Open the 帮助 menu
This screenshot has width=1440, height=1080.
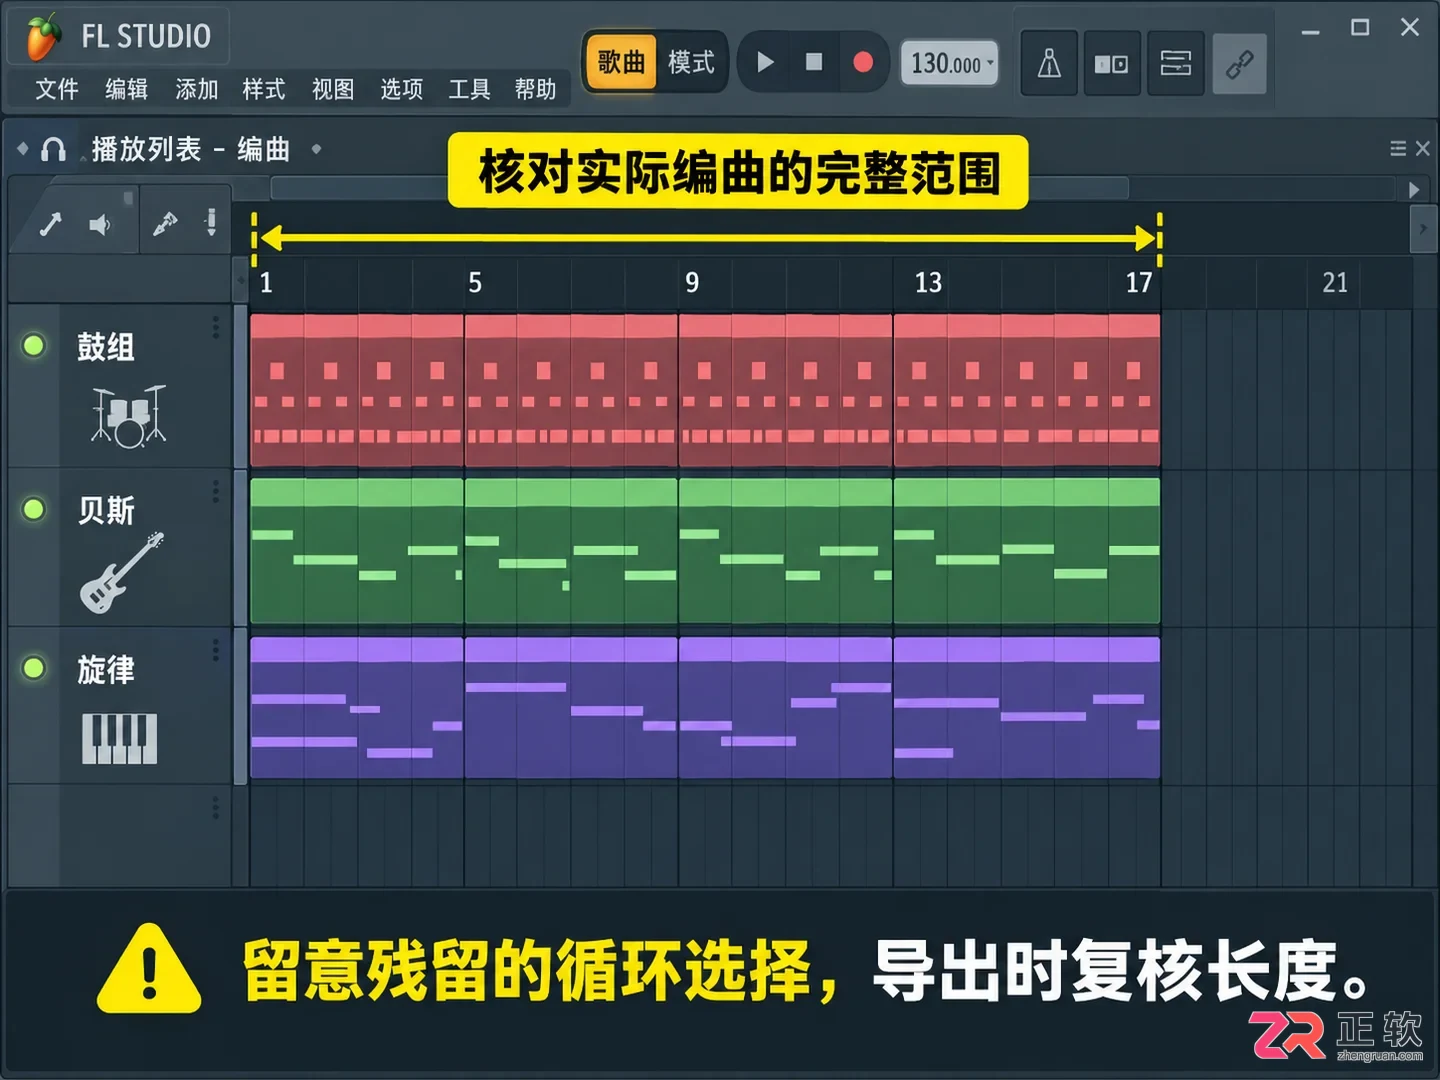[x=535, y=89]
